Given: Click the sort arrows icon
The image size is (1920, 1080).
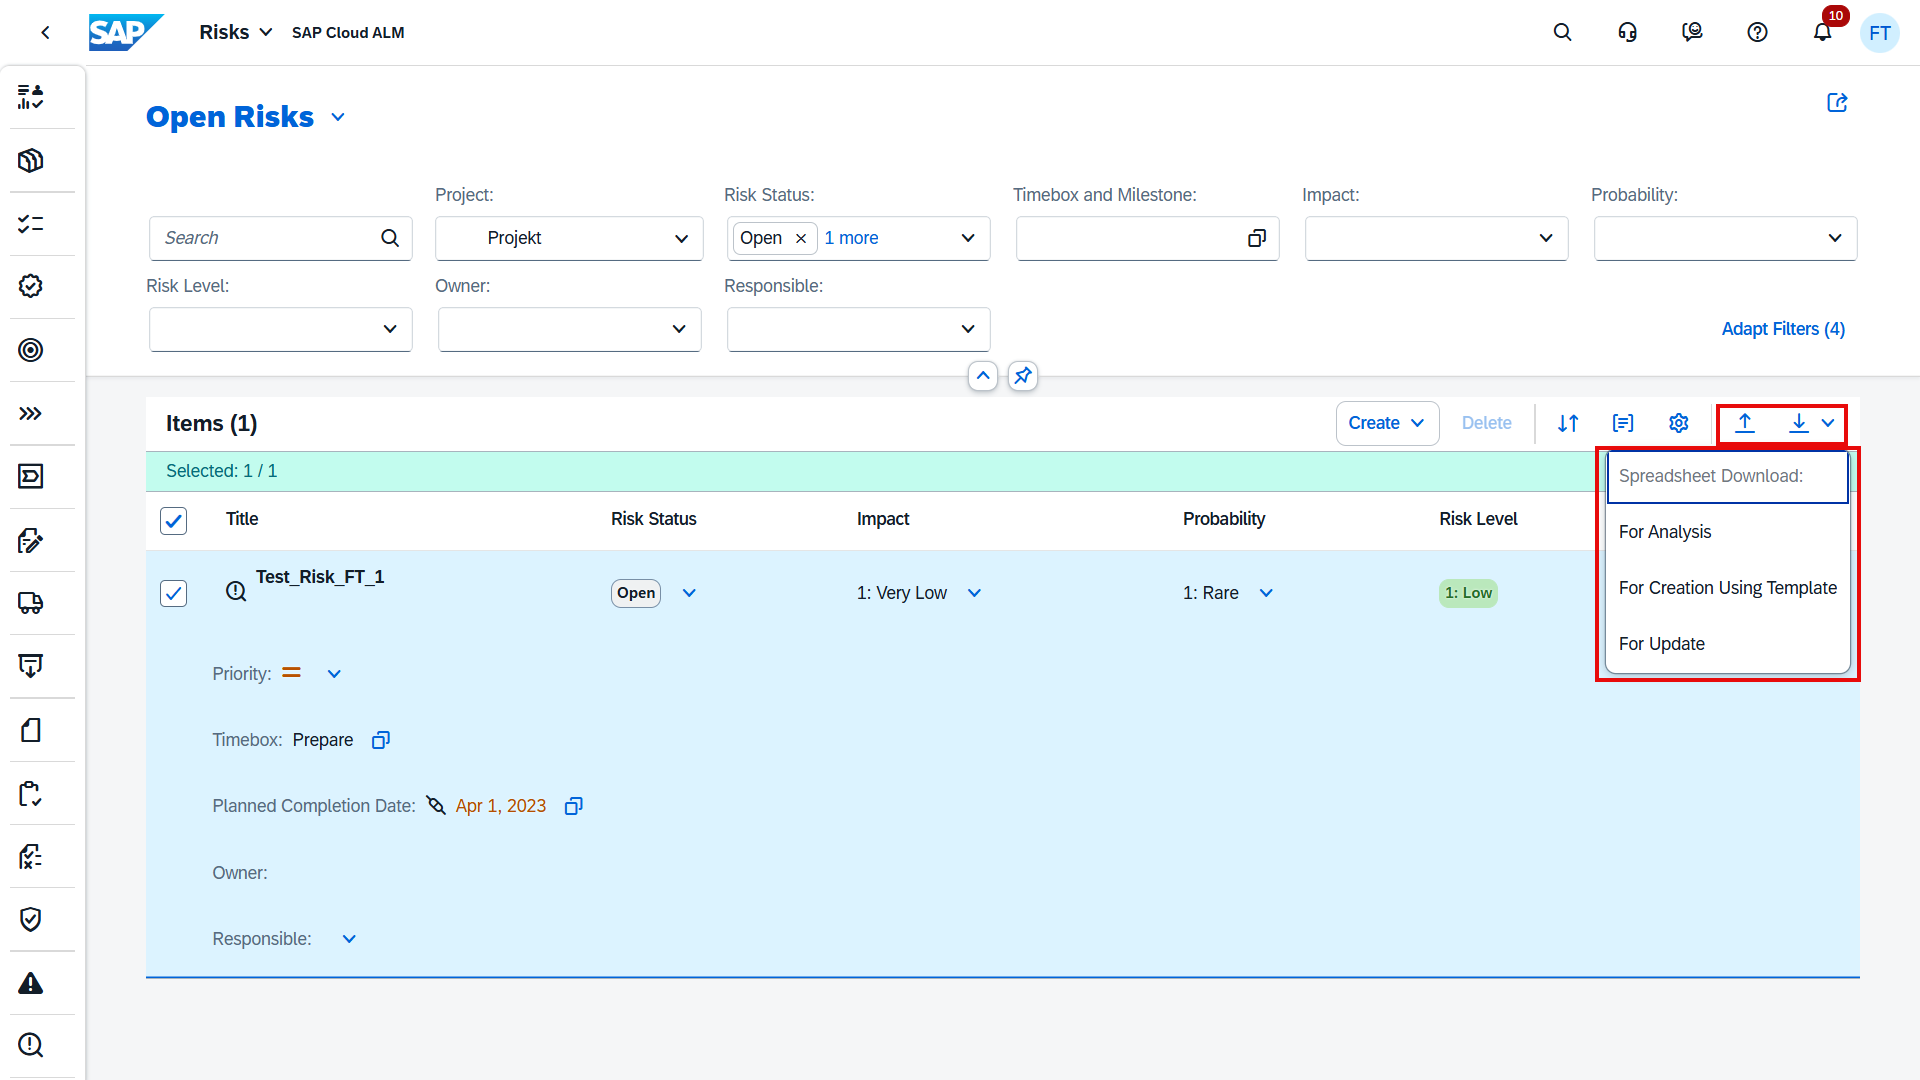Looking at the screenshot, I should [x=1568, y=423].
